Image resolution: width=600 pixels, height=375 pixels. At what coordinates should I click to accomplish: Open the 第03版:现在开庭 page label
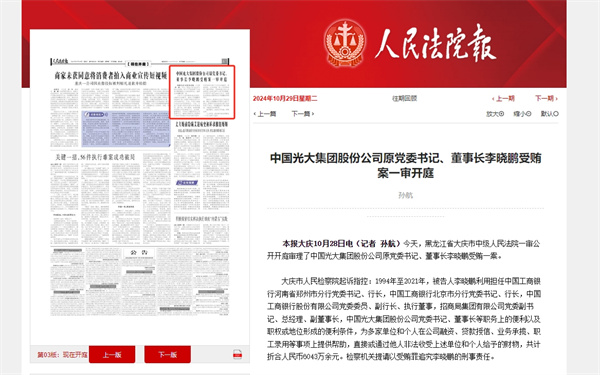pos(62,355)
